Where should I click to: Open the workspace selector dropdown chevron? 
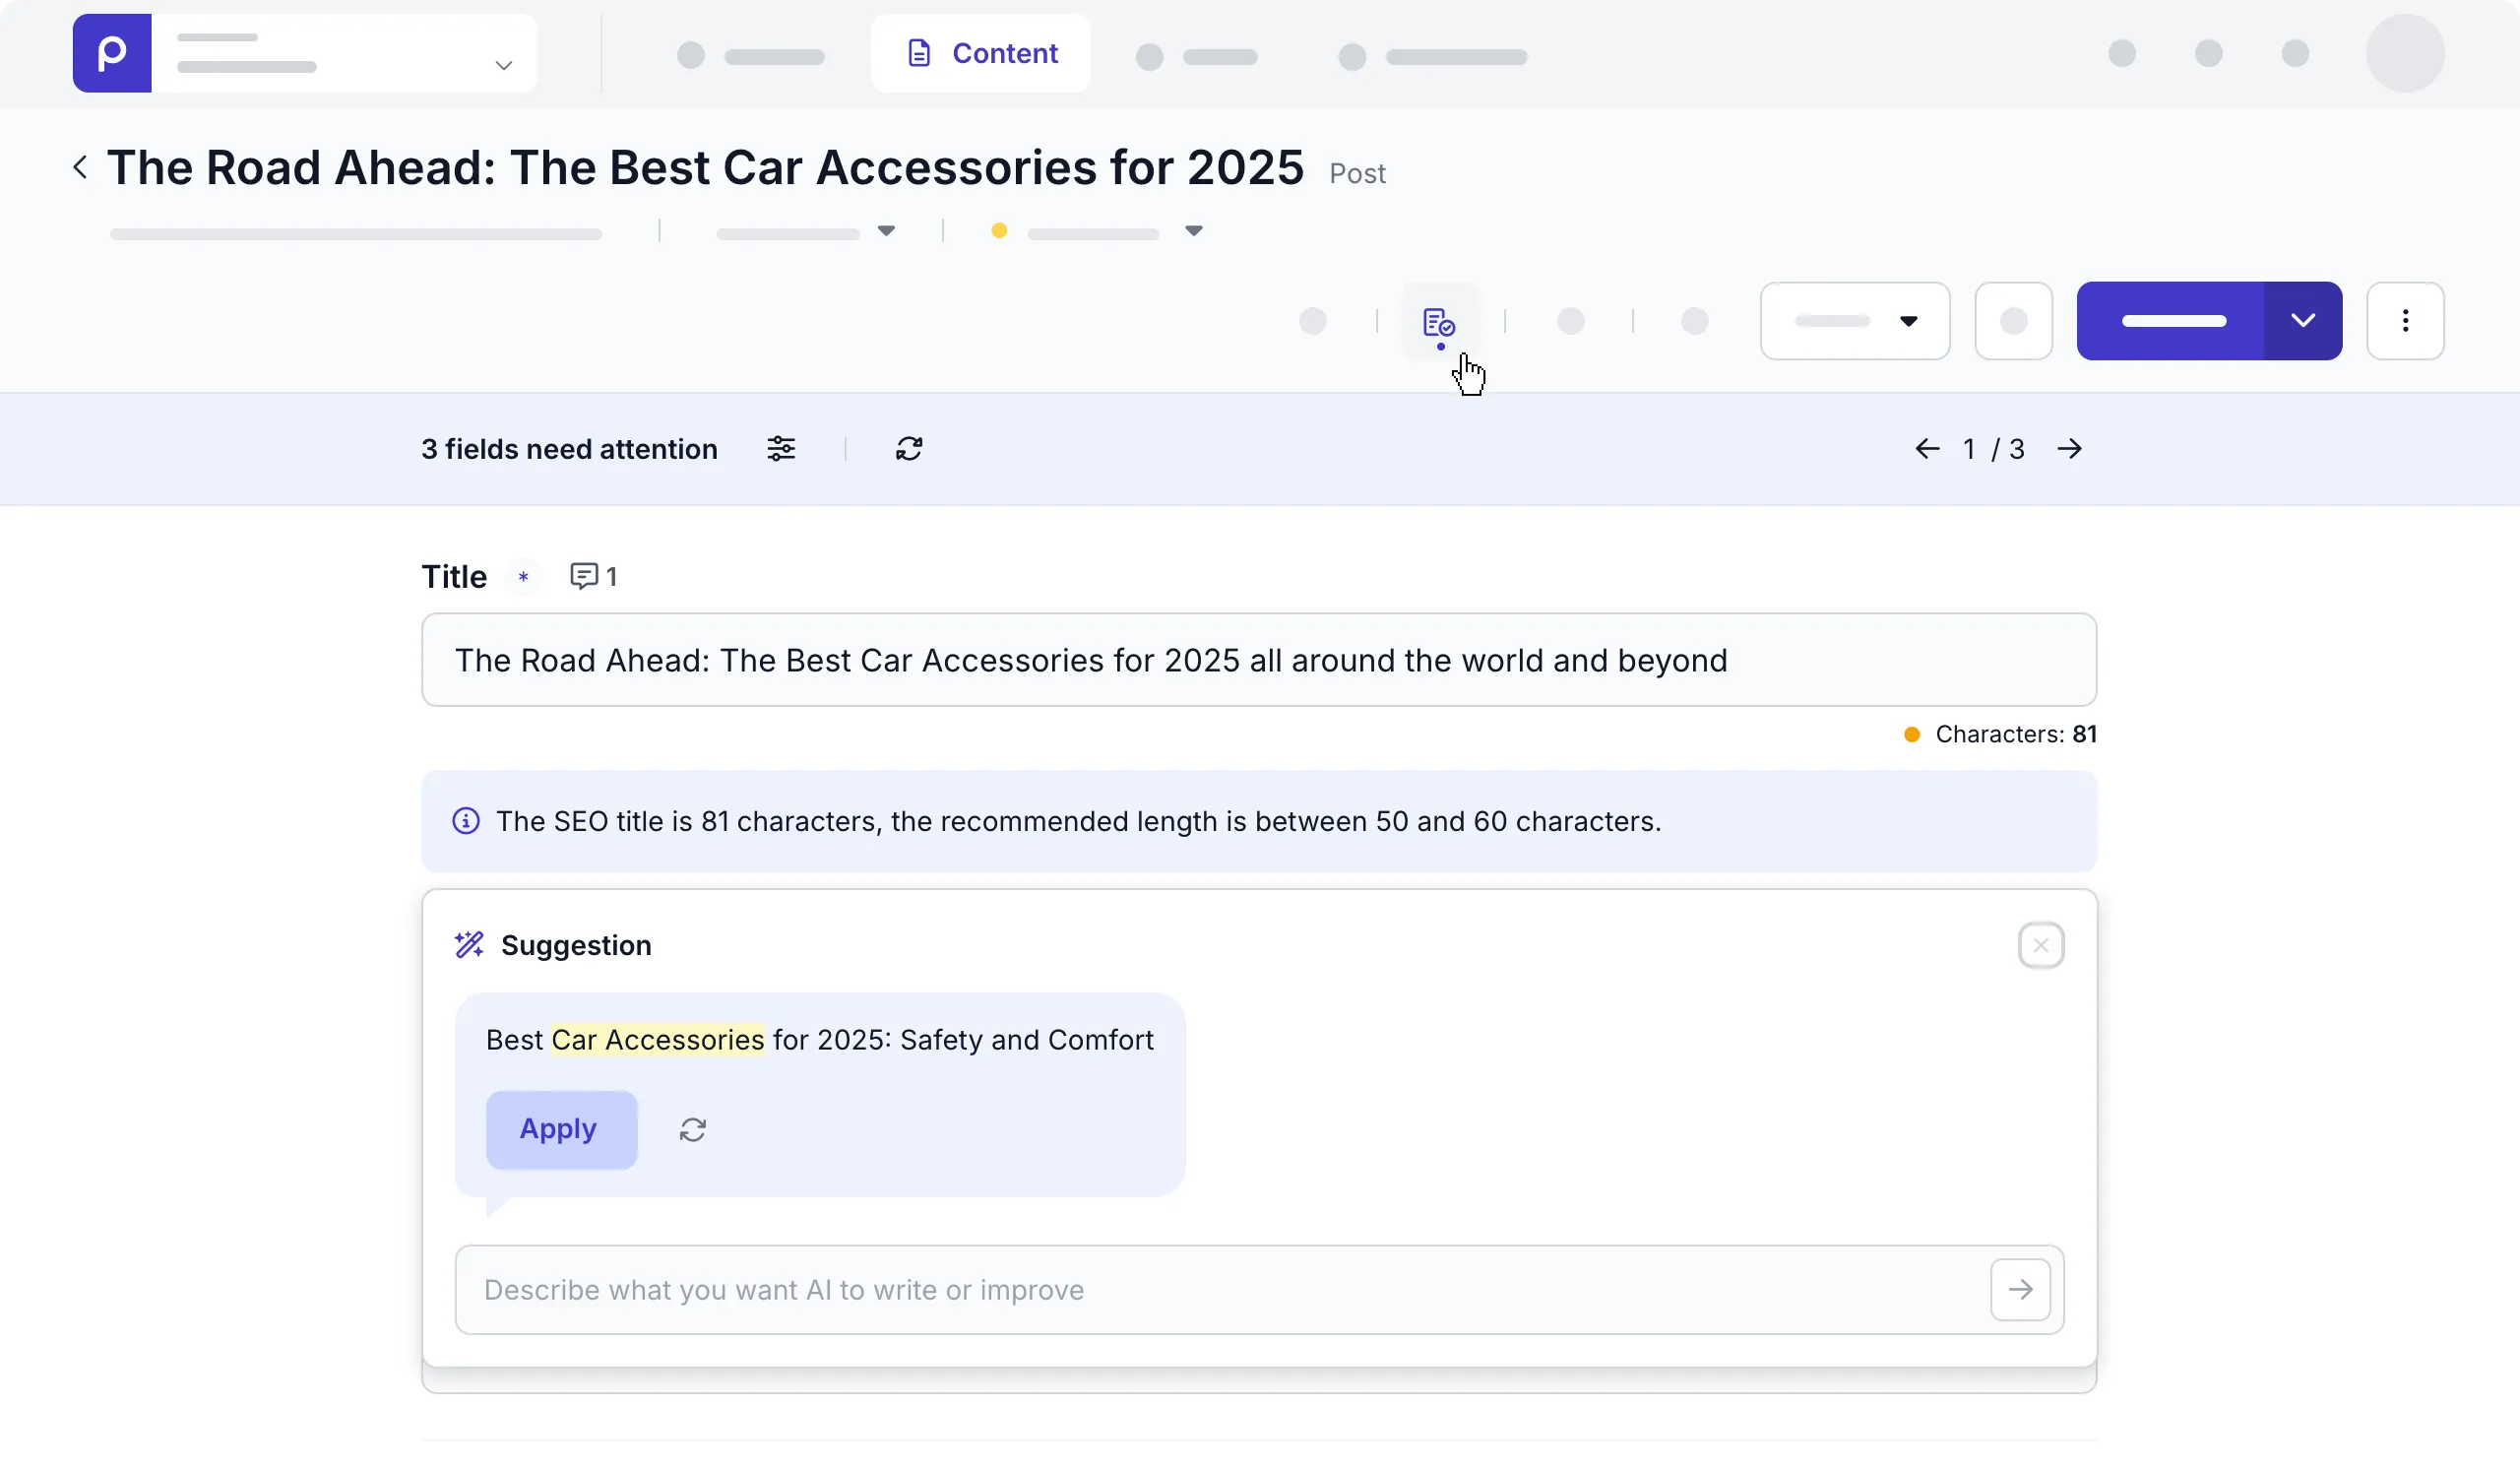(504, 65)
